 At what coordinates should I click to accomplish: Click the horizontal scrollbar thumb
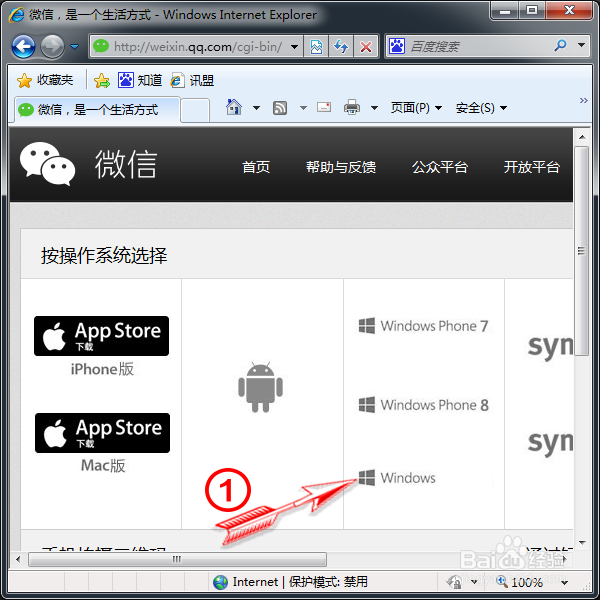[x=178, y=559]
